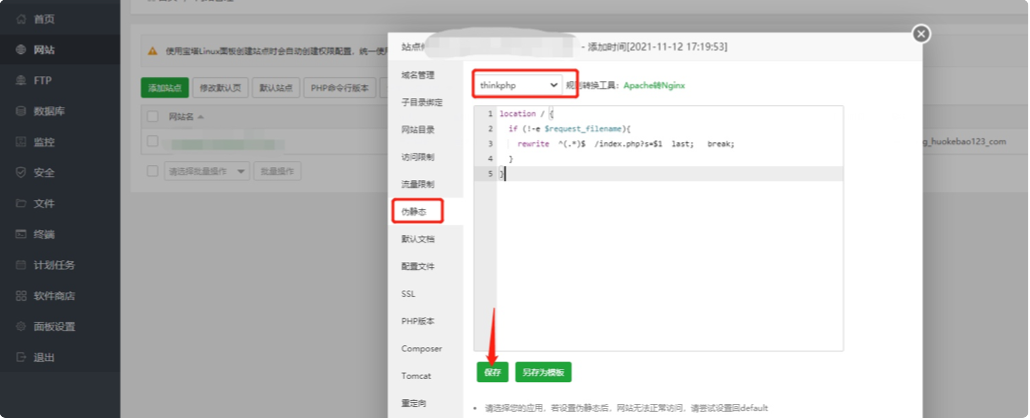Image resolution: width=1030 pixels, height=420 pixels.
Task: Click the monitor icon beside 监控
Action: [21, 142]
